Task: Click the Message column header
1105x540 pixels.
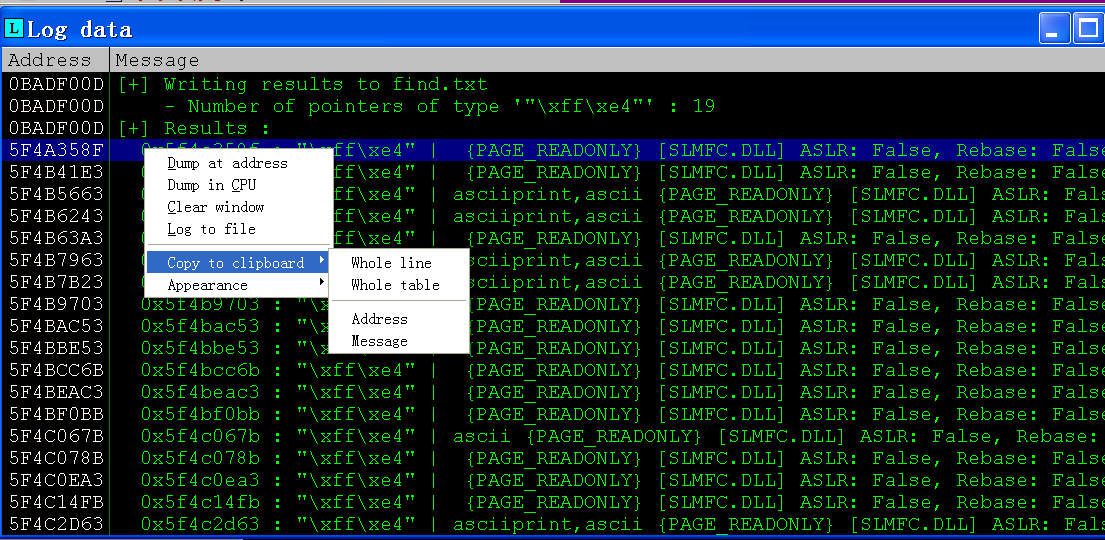Action: click(157, 61)
